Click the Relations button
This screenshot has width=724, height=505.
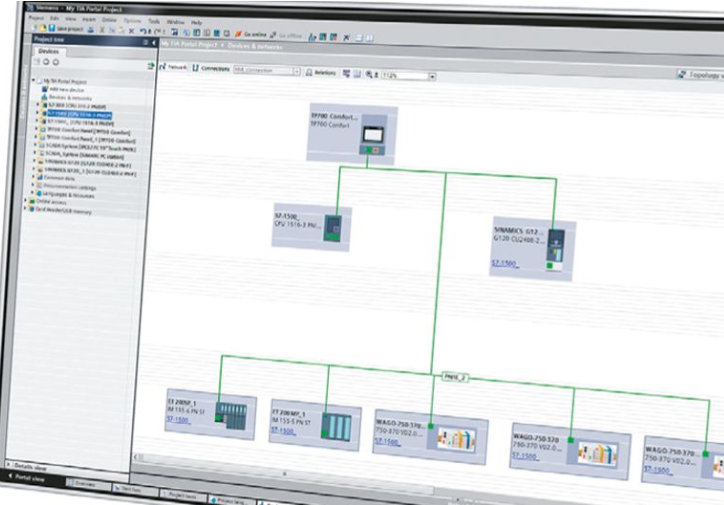click(321, 72)
